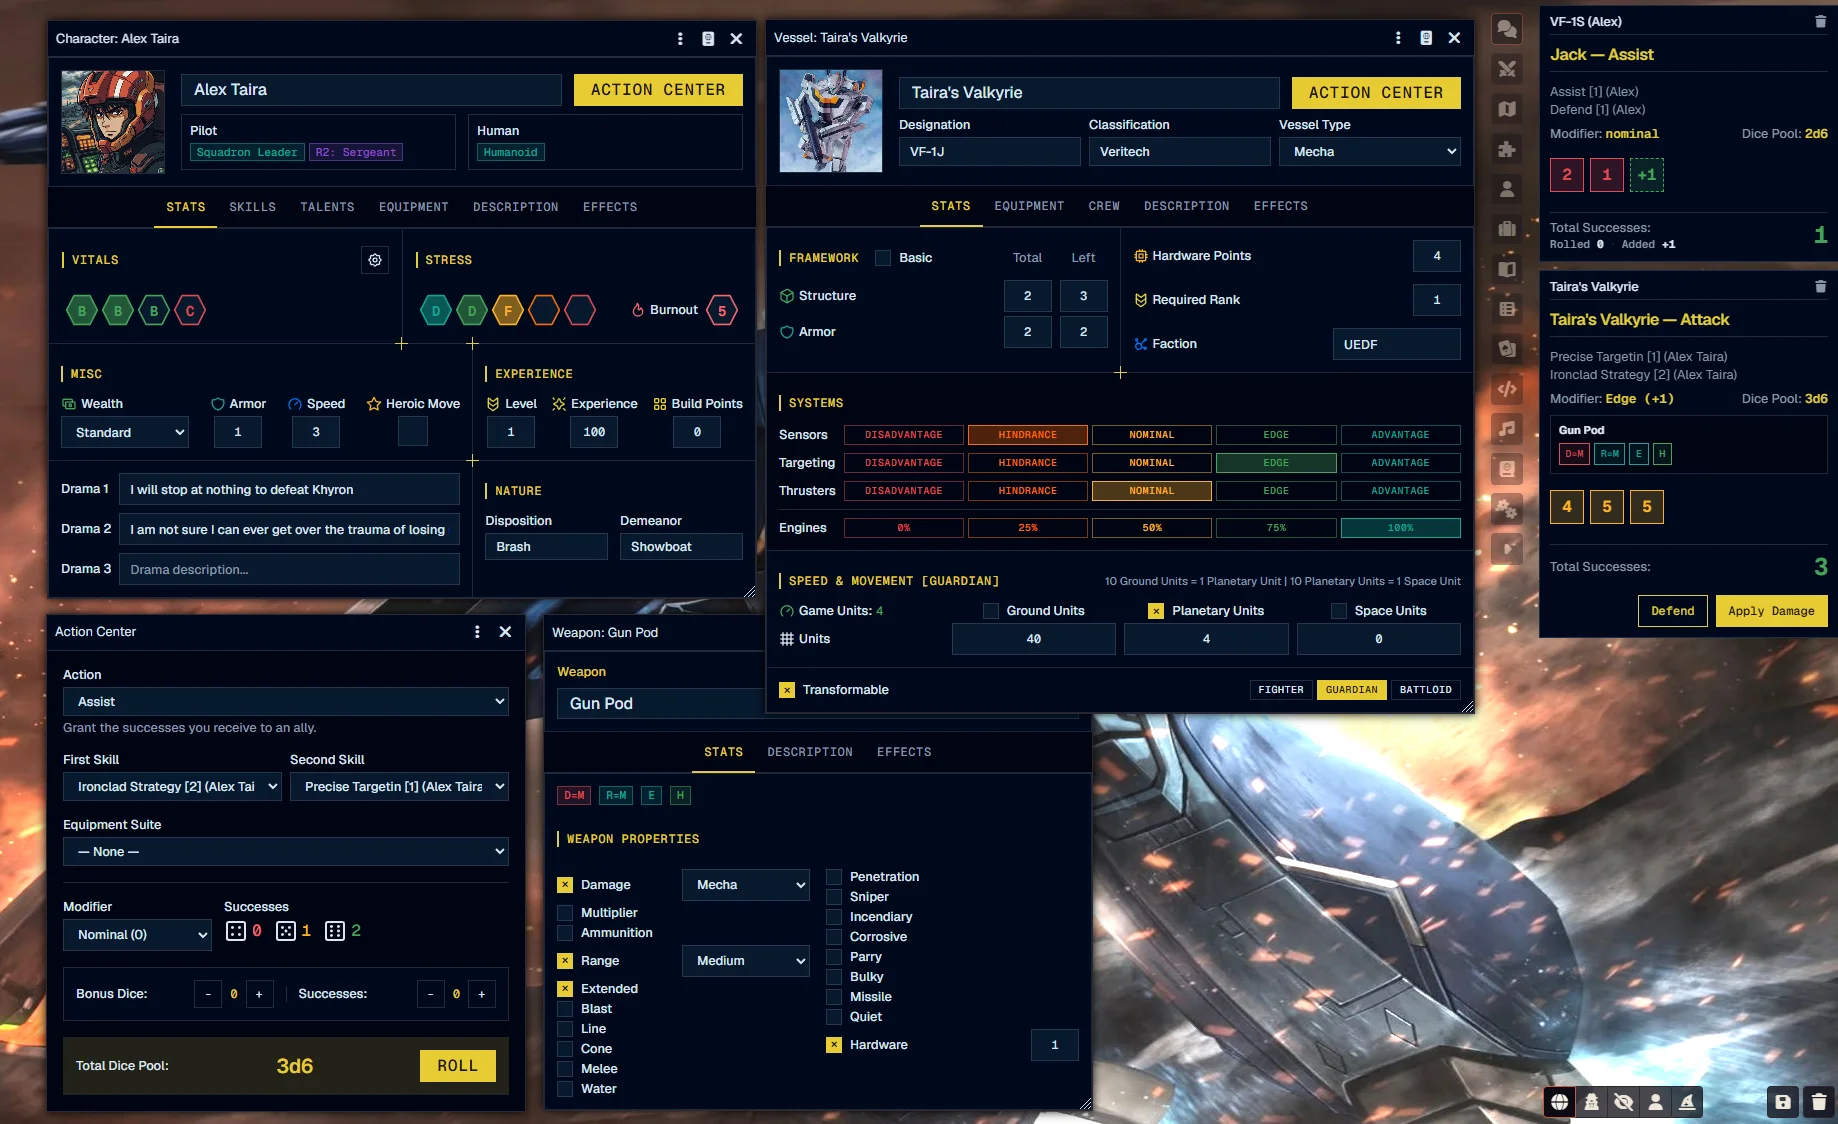
Task: Switch to character Skills tab
Action: coord(252,207)
